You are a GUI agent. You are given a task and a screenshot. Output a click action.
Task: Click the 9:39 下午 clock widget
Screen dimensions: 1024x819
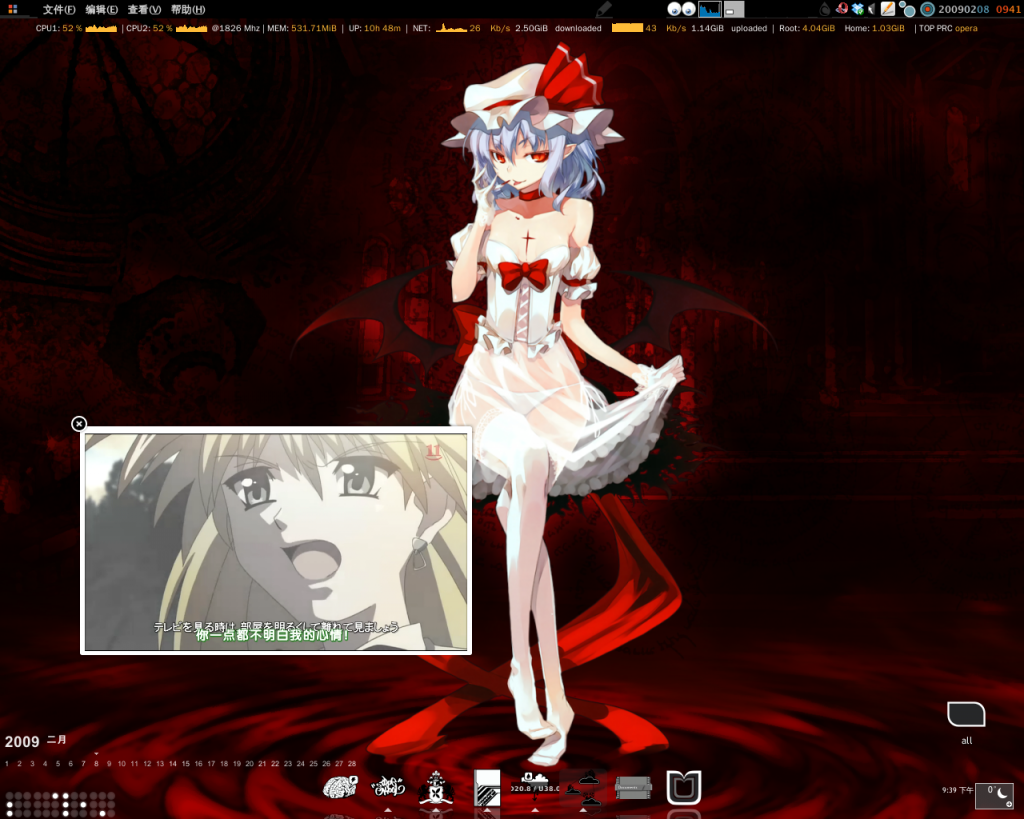[x=957, y=790]
